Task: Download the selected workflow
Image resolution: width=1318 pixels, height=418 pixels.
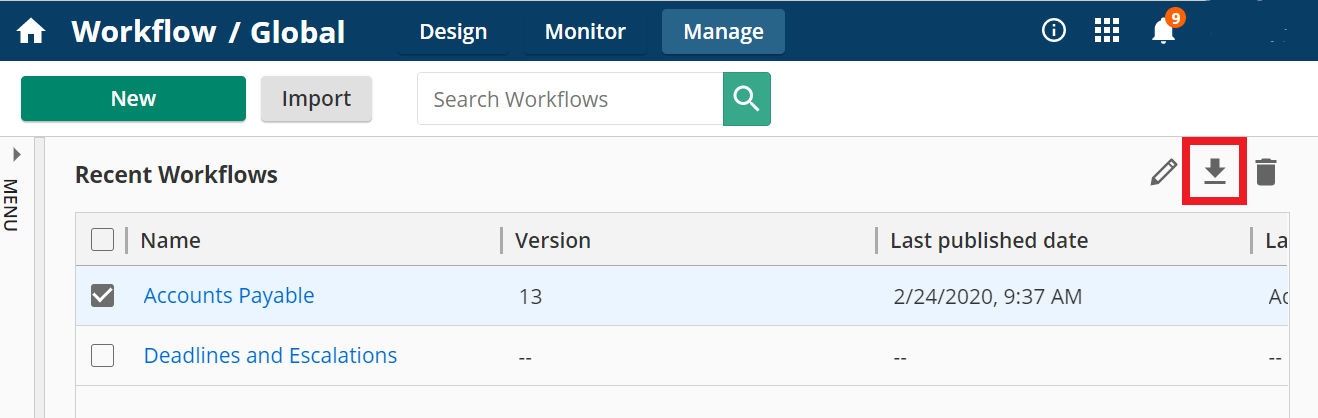Action: pos(1214,173)
